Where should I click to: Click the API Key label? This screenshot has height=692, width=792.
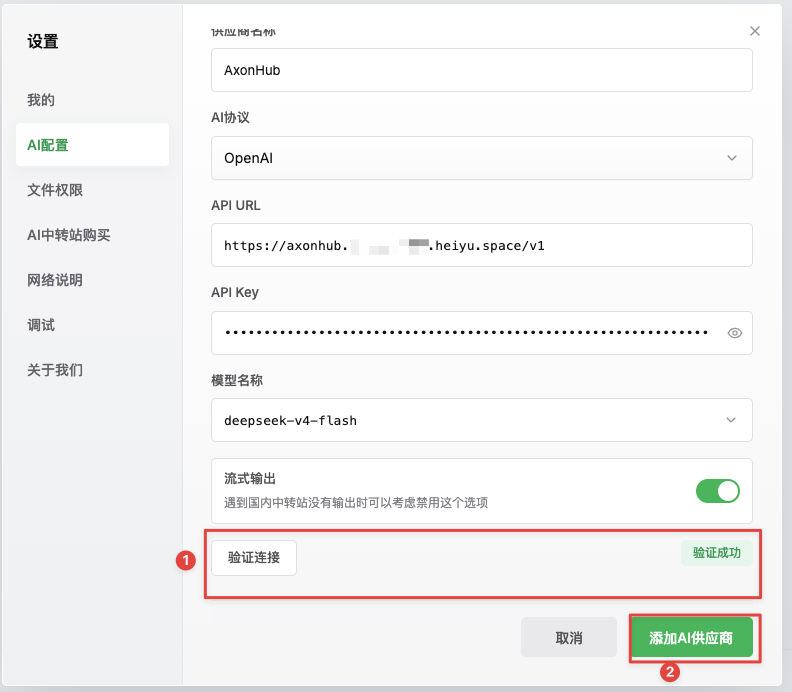pos(235,292)
